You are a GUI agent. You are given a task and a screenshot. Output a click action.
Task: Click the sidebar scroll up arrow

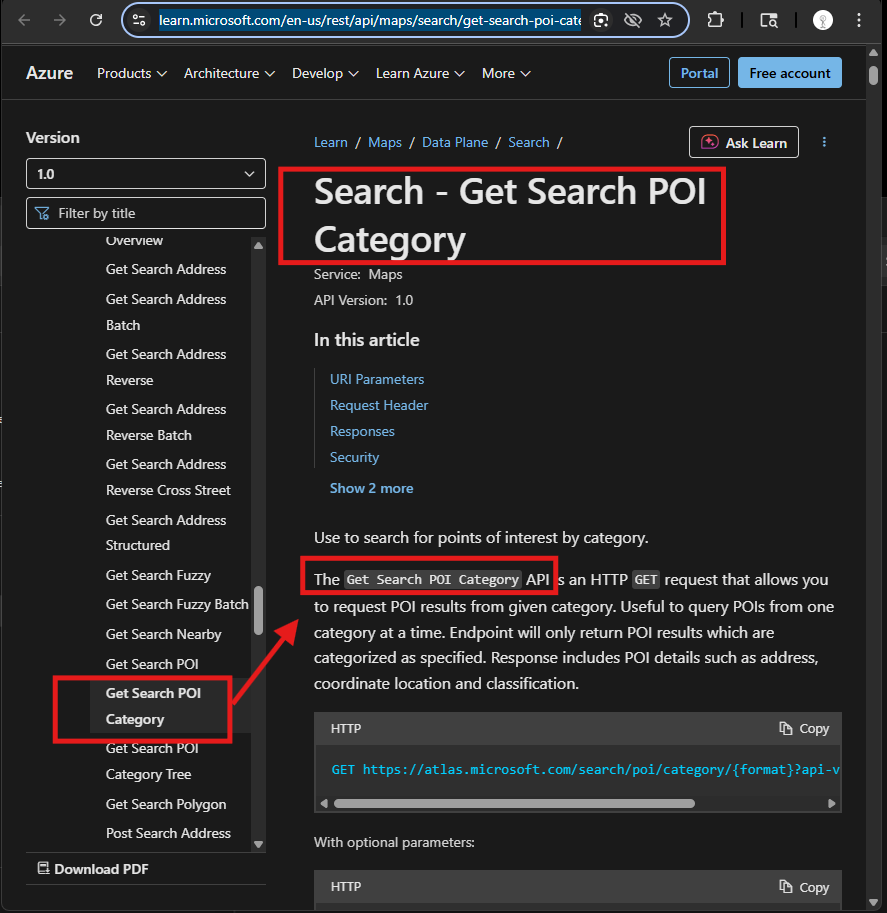pos(259,246)
